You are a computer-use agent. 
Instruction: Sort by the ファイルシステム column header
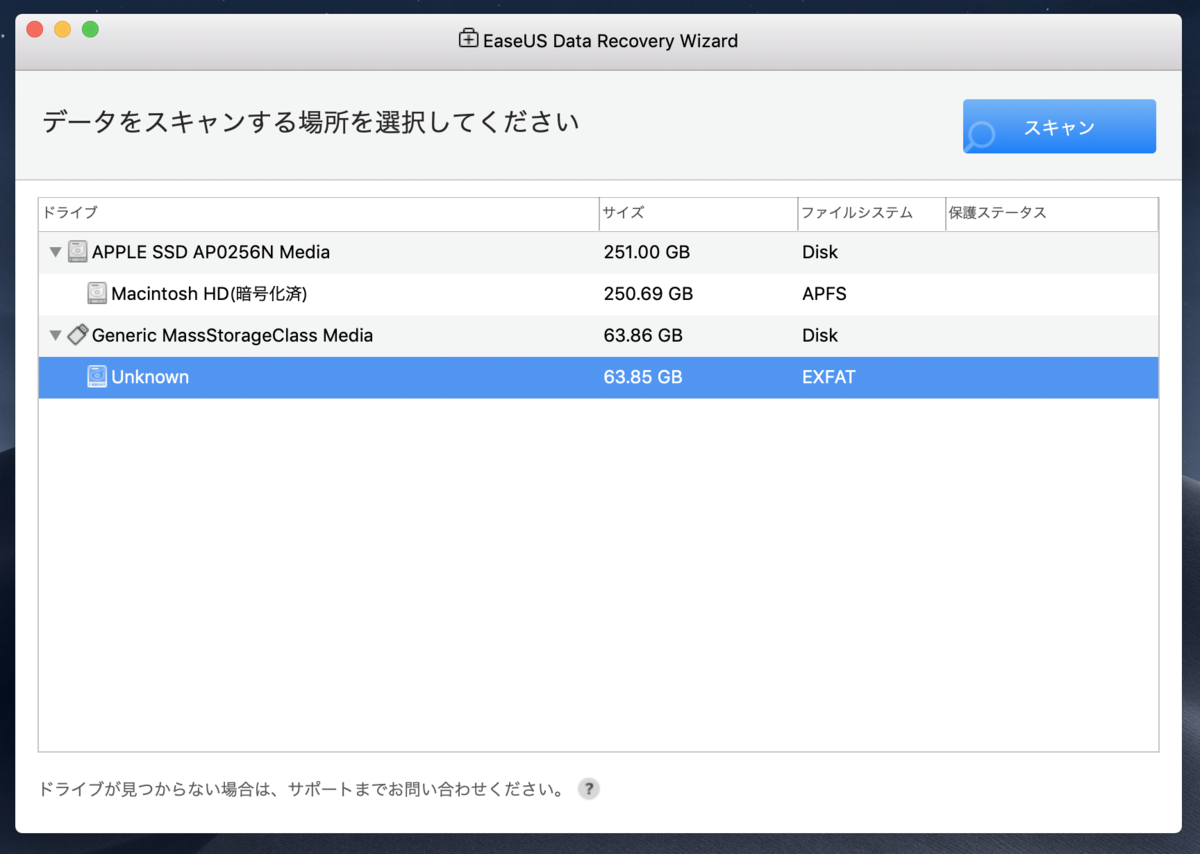[871, 214]
